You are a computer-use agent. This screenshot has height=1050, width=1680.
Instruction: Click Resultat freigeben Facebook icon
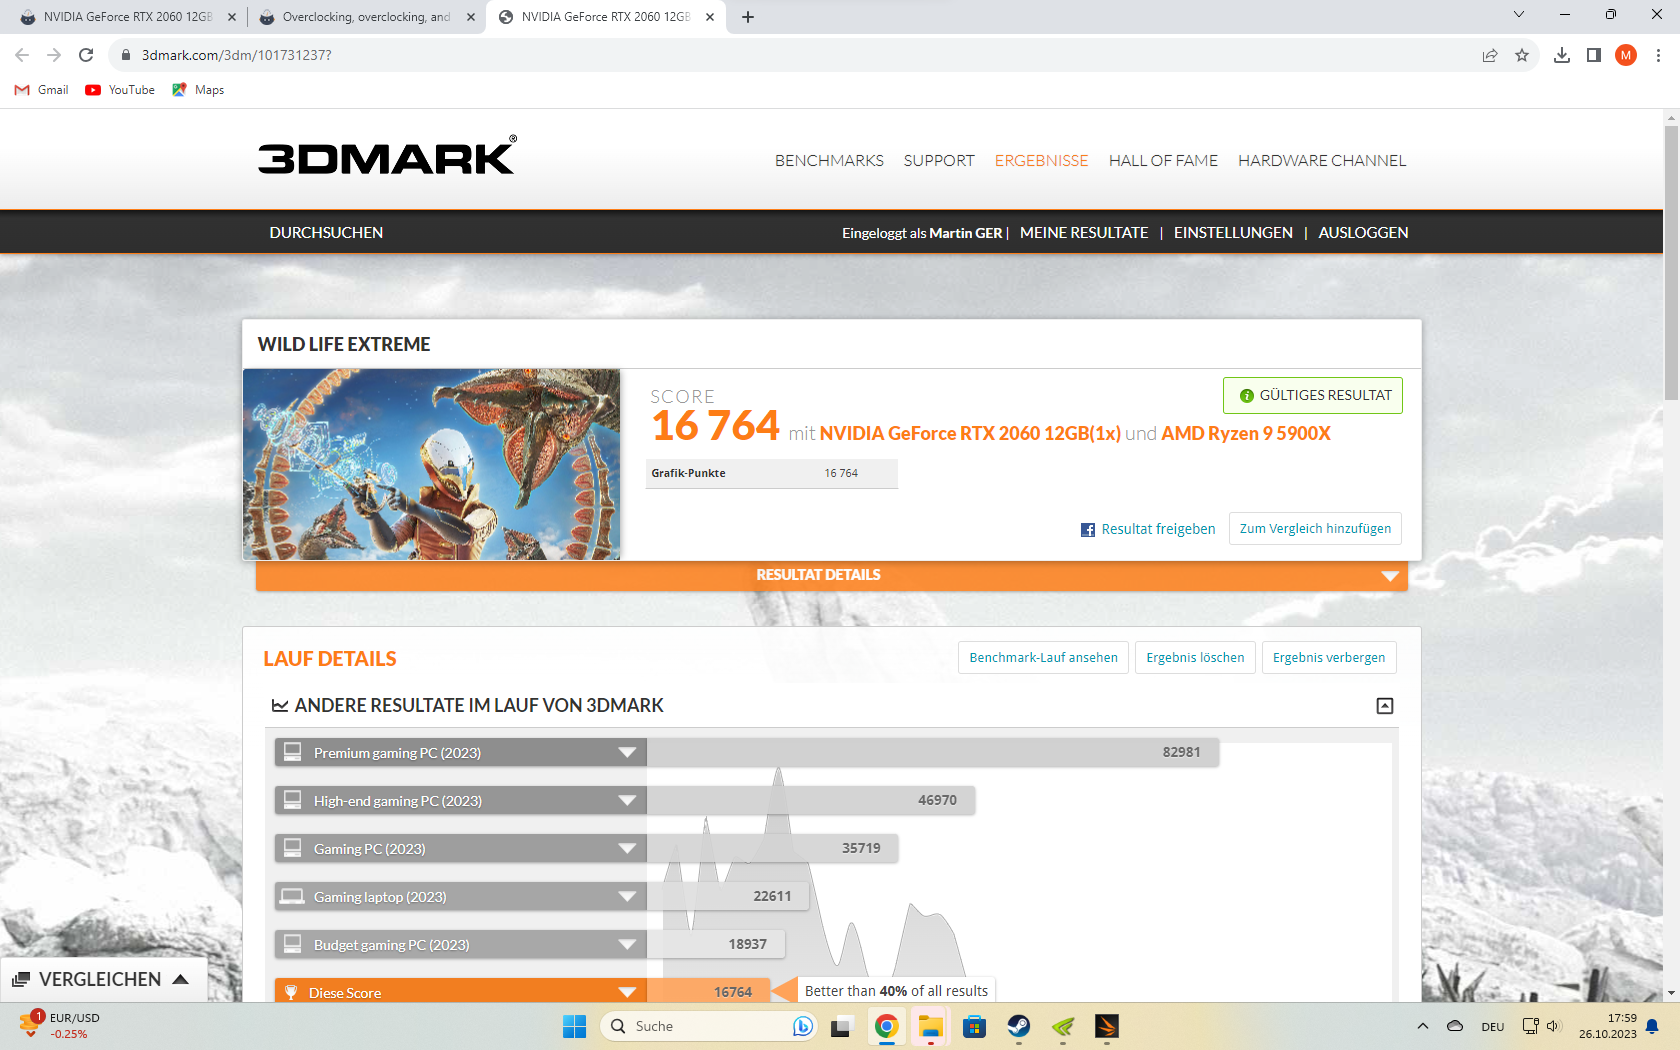pyautogui.click(x=1088, y=530)
